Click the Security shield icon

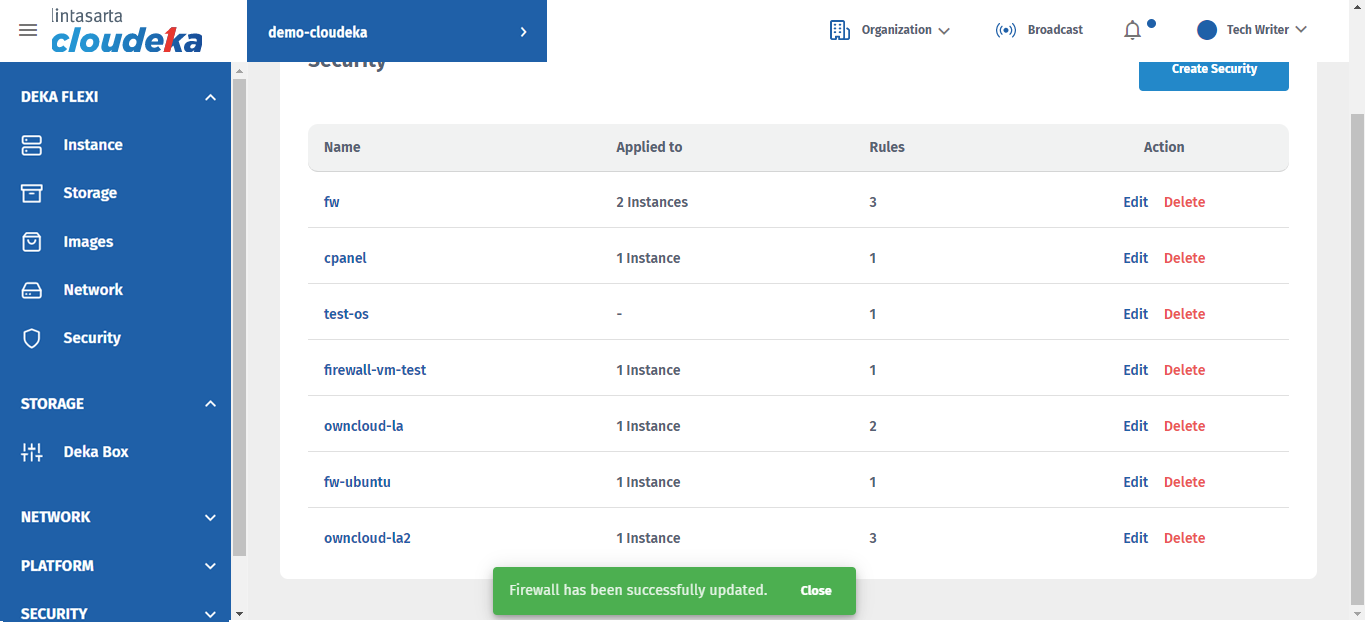pyautogui.click(x=32, y=338)
